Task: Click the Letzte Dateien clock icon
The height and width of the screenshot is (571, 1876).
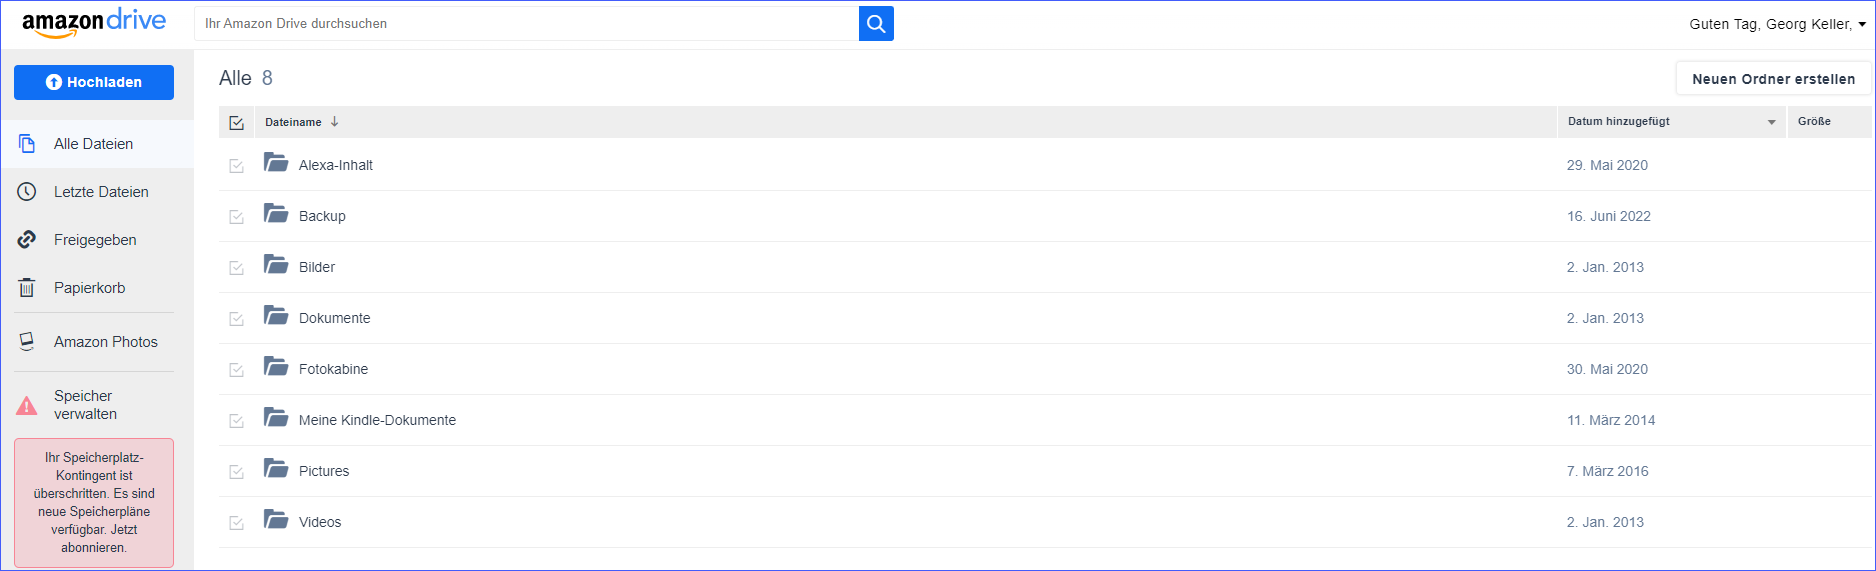Action: [x=27, y=192]
